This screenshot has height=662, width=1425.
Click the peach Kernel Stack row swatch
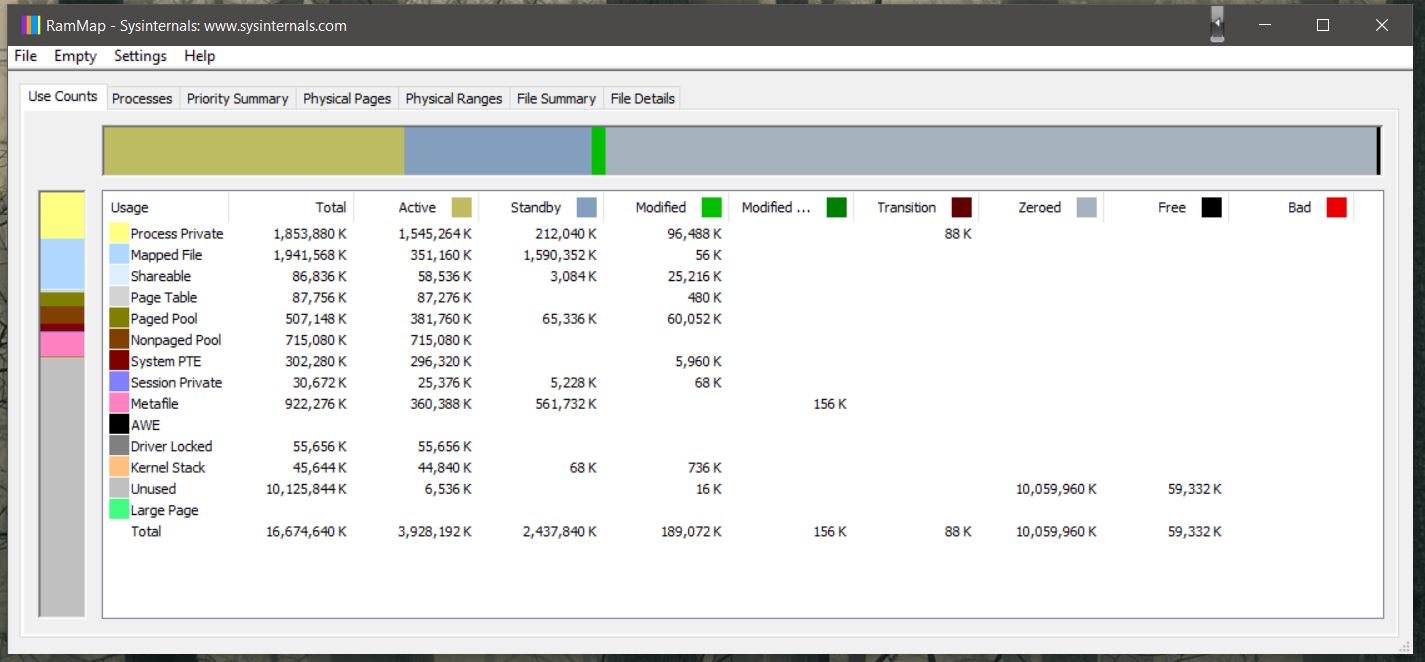119,467
